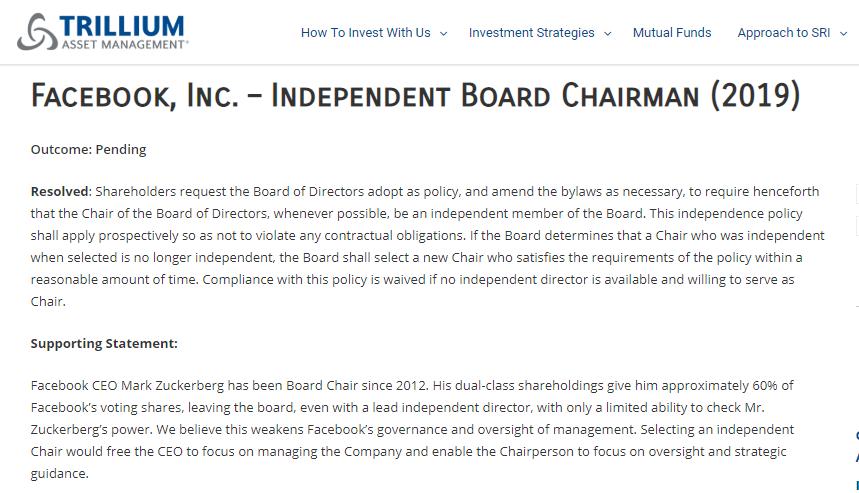Go to the Mutual Funds page
Screen dimensions: 859x493
click(x=672, y=33)
